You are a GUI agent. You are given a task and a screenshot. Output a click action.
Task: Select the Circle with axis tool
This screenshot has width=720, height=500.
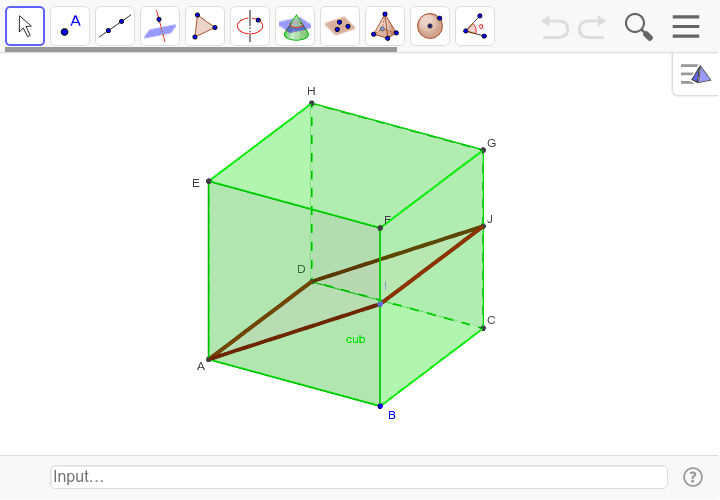tap(250, 26)
